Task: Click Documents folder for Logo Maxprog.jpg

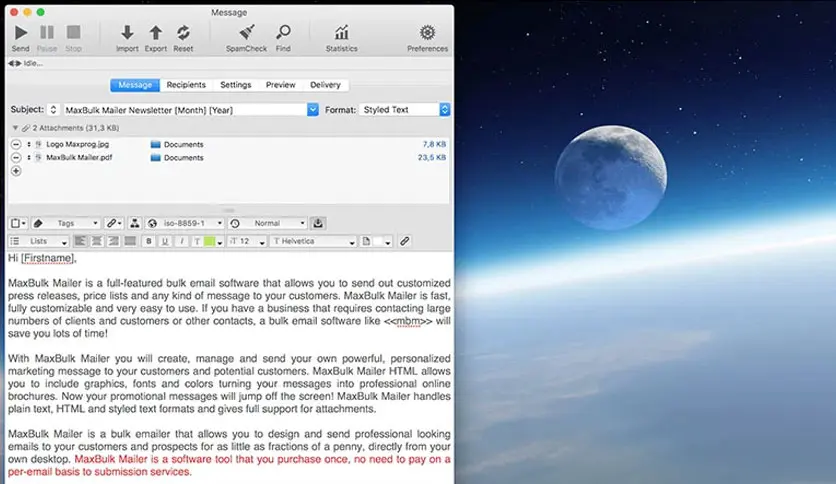Action: point(177,144)
